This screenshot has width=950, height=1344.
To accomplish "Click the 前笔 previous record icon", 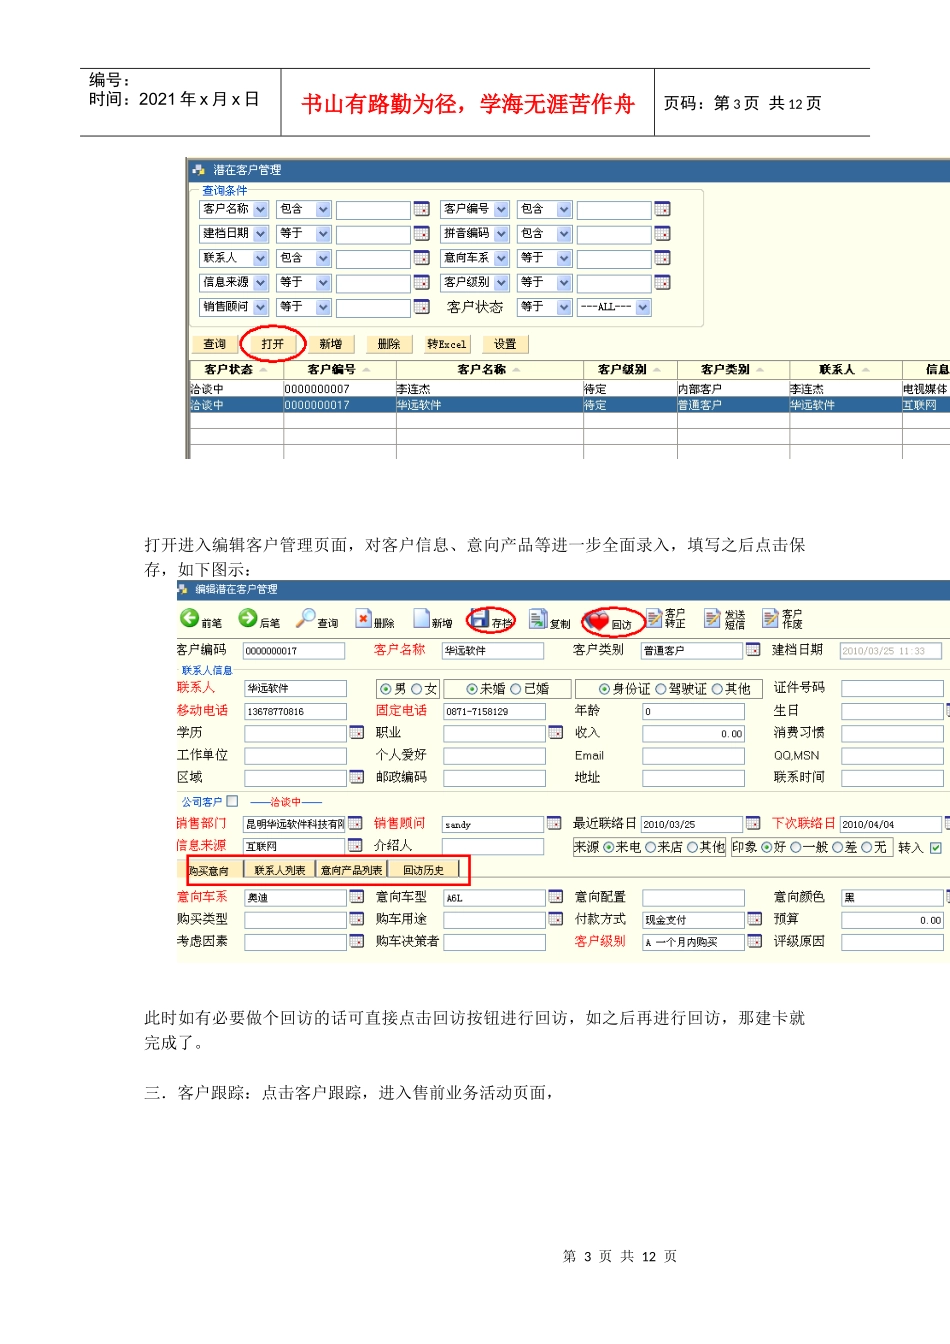I will (x=189, y=619).
